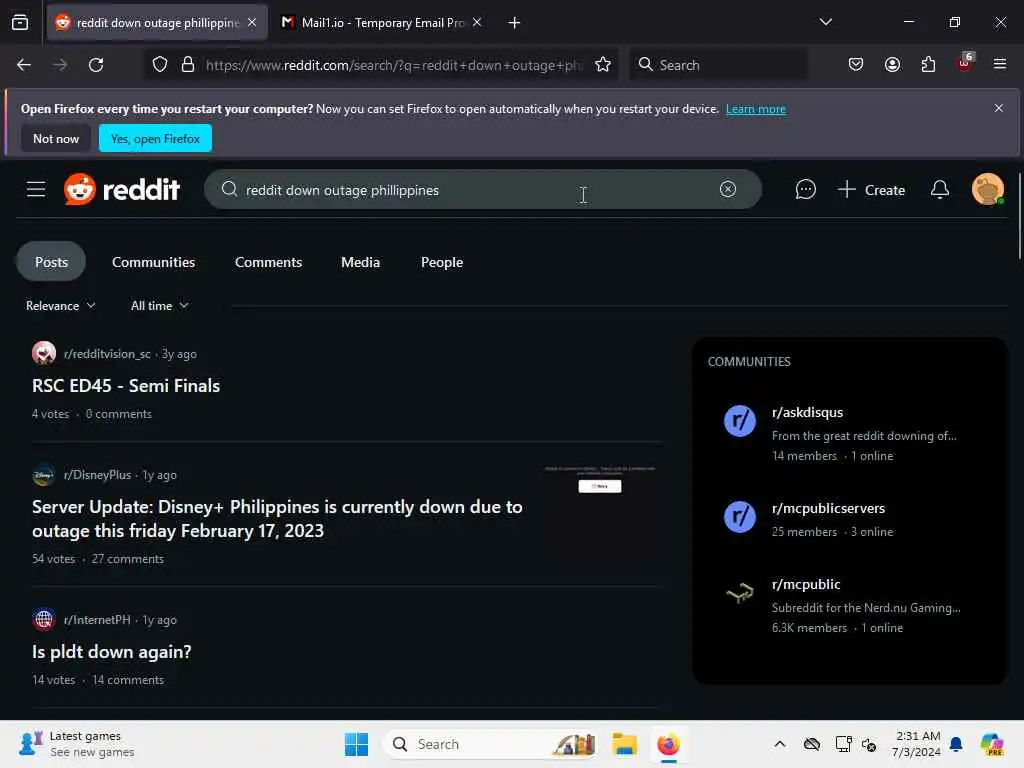This screenshot has width=1024, height=768.
Task: Go back to previous page
Action: click(24, 65)
